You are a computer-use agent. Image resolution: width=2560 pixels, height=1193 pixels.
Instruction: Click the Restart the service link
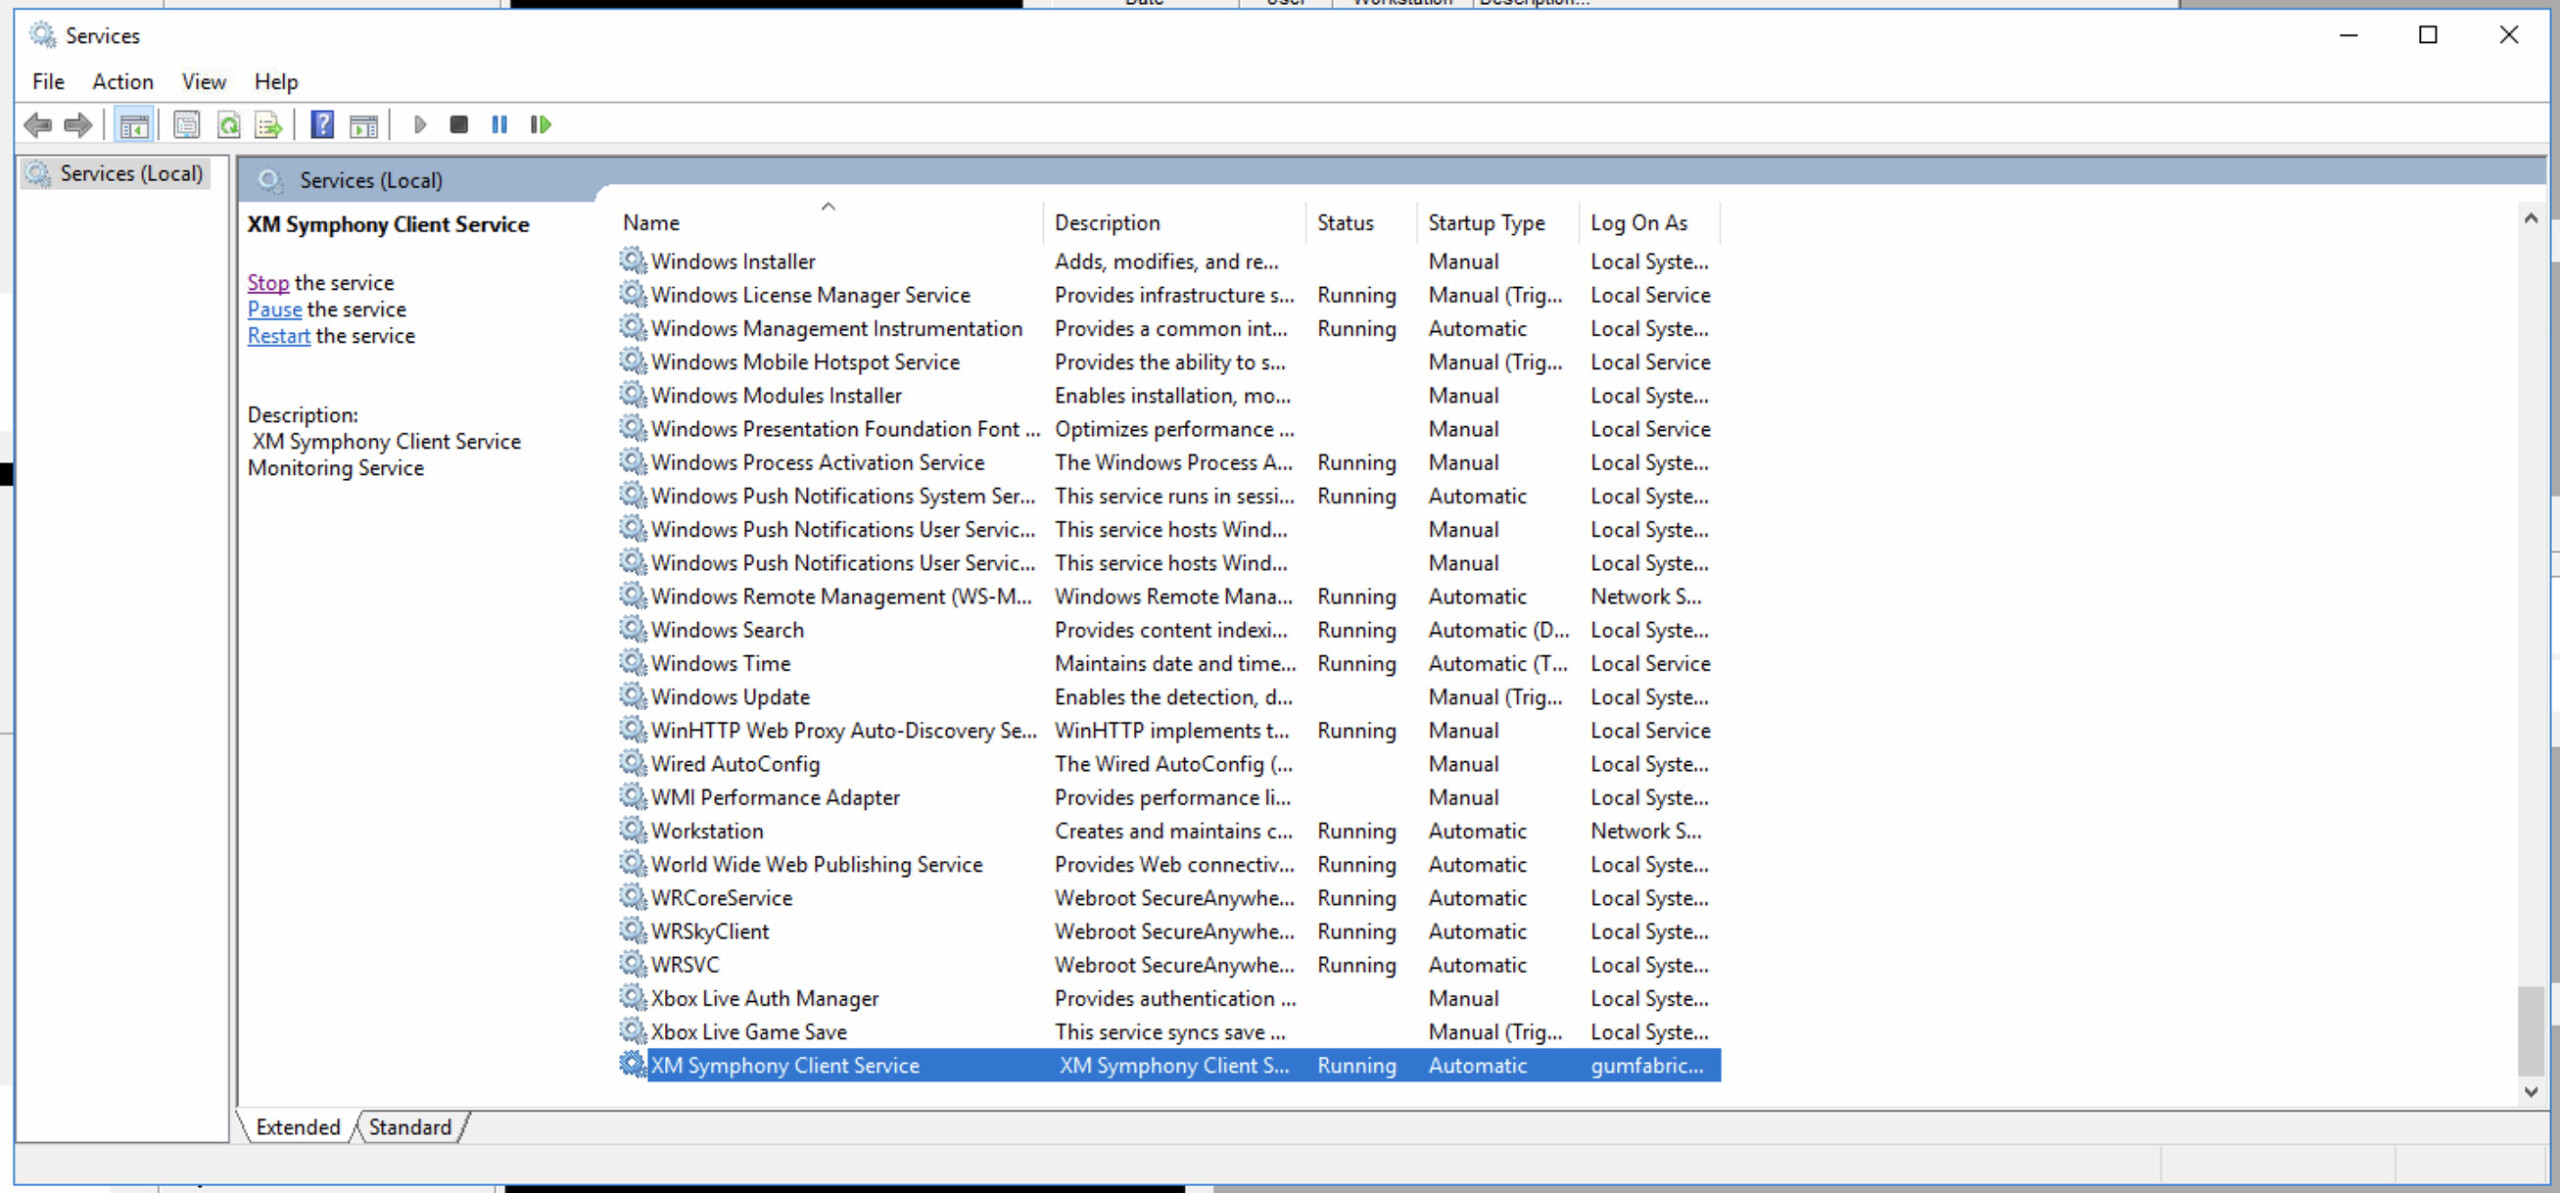(279, 336)
